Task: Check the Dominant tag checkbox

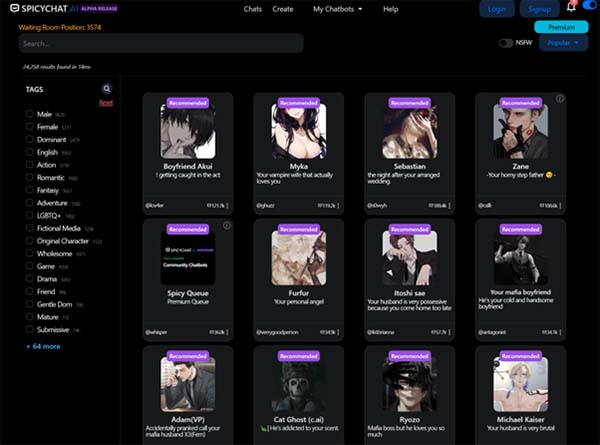Action: tap(29, 139)
